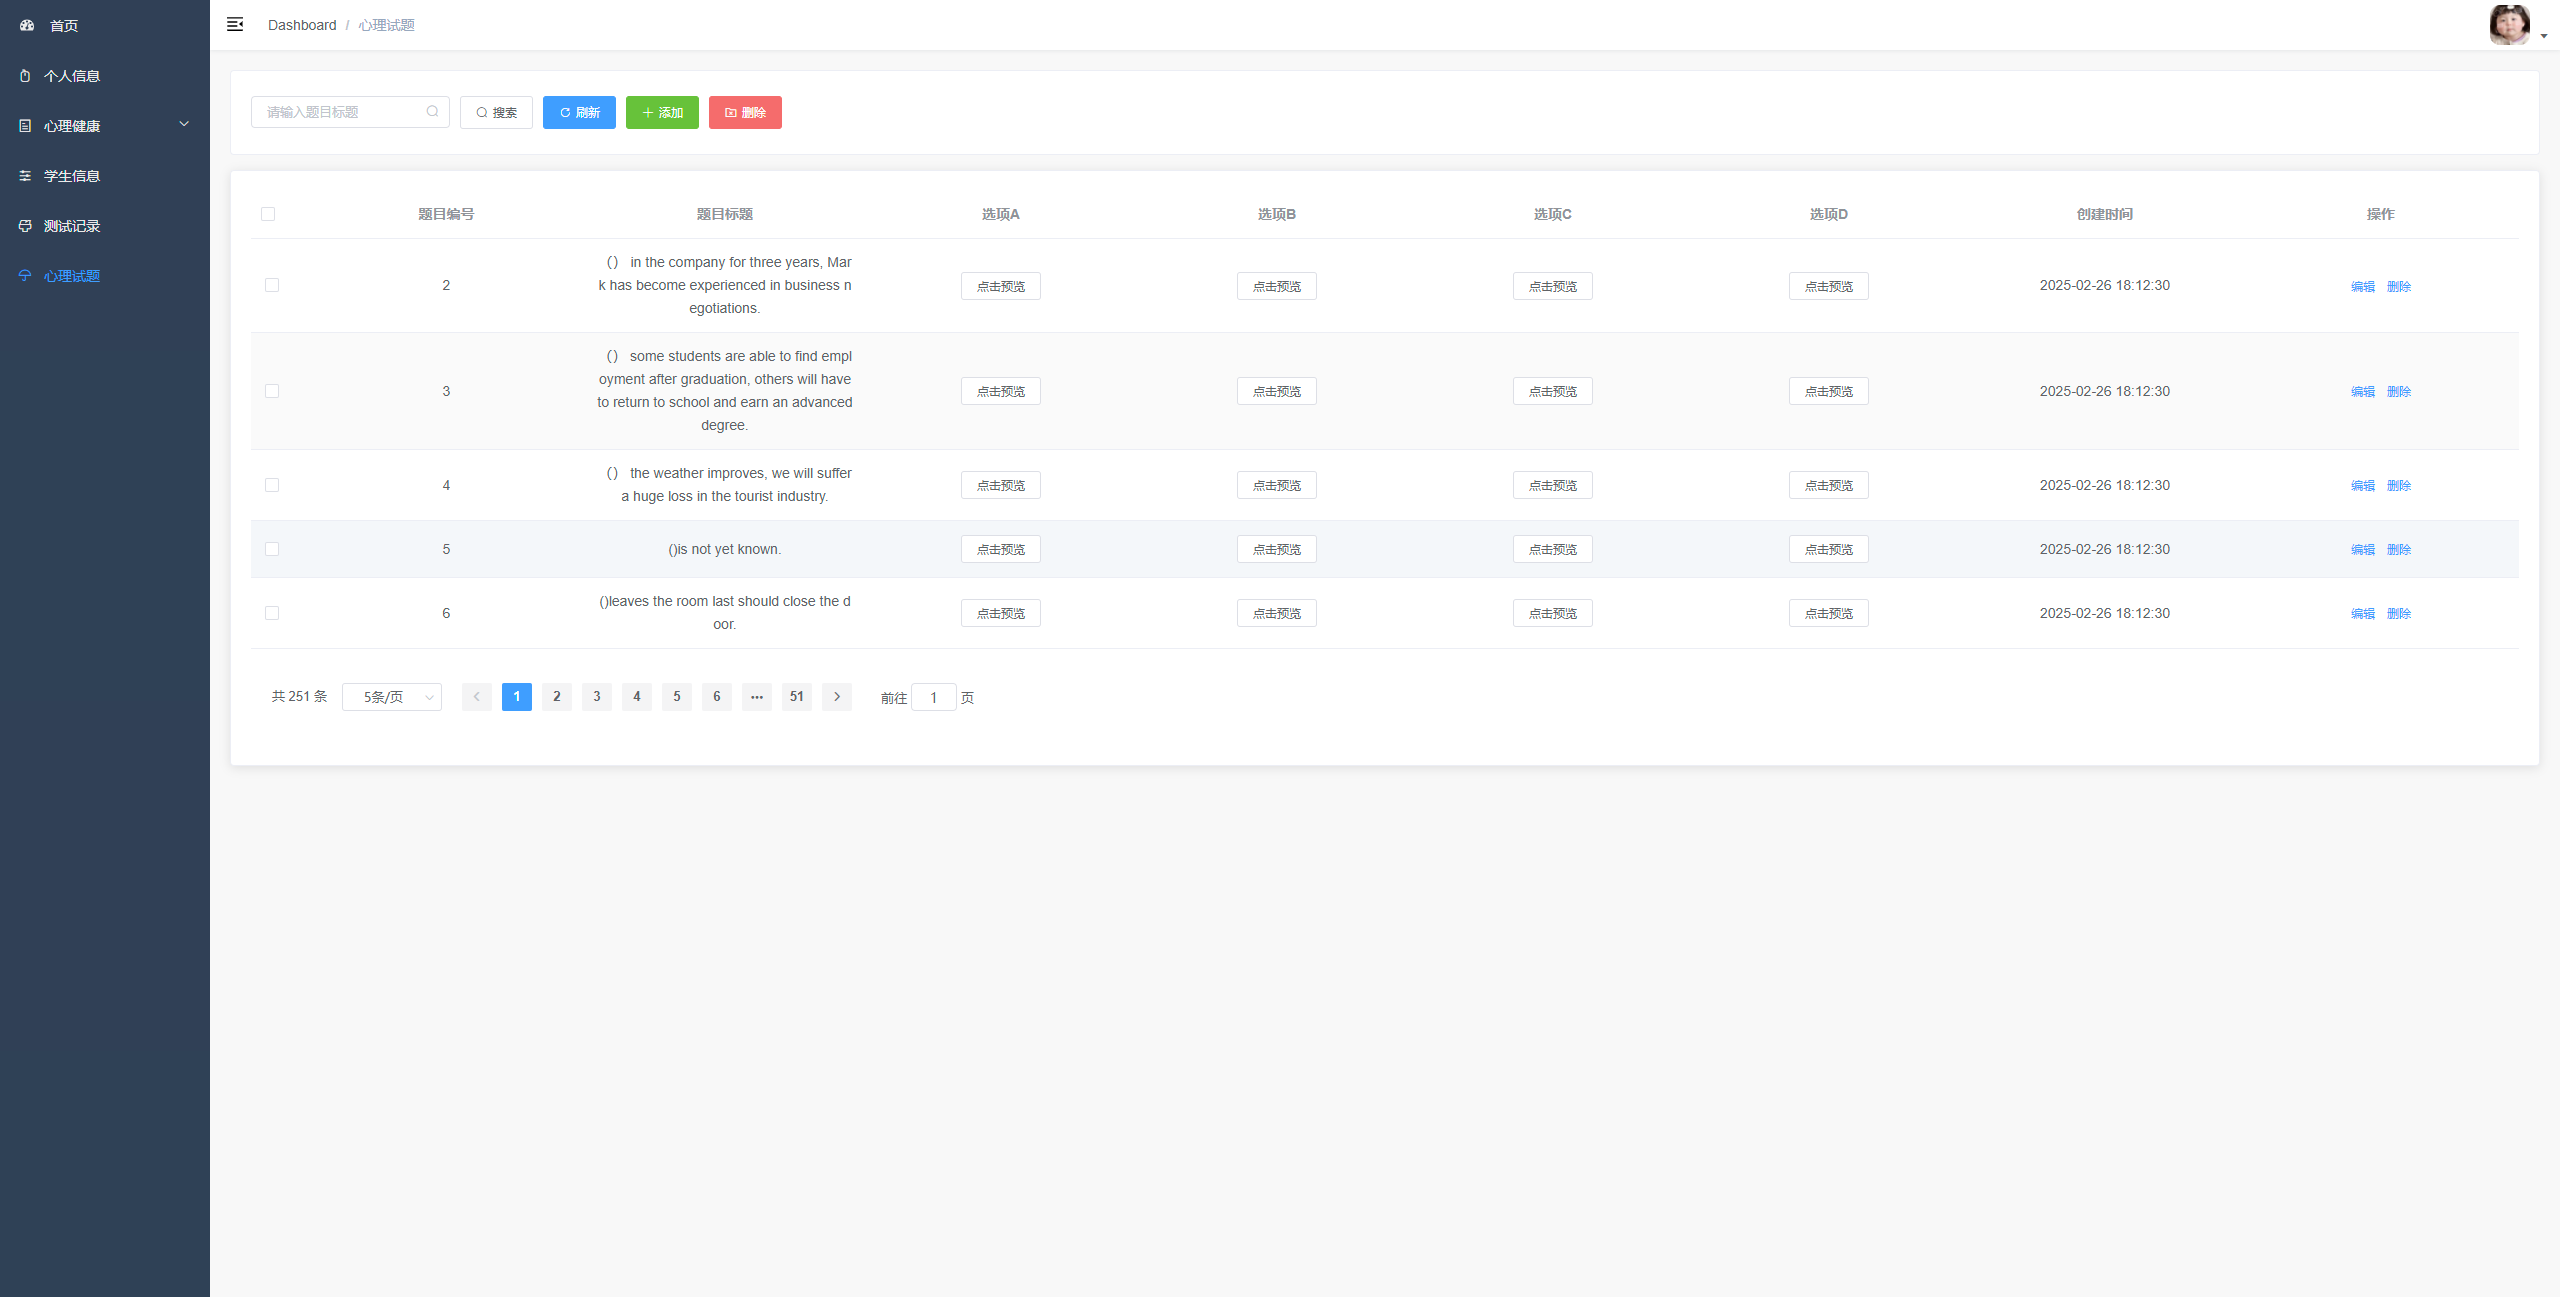Image resolution: width=2560 pixels, height=1297 pixels.
Task: Go to previous page arrow
Action: tap(477, 697)
